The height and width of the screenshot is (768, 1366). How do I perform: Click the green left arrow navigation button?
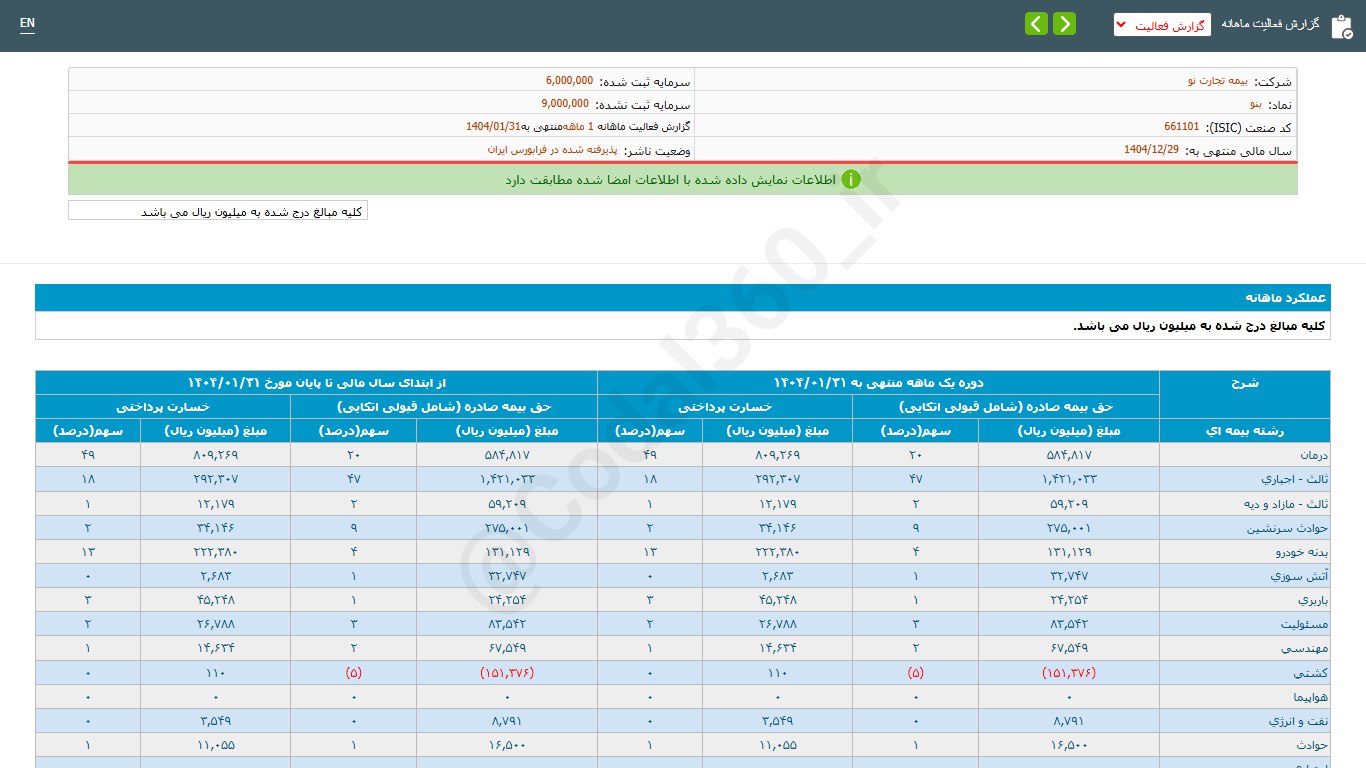[x=1036, y=23]
